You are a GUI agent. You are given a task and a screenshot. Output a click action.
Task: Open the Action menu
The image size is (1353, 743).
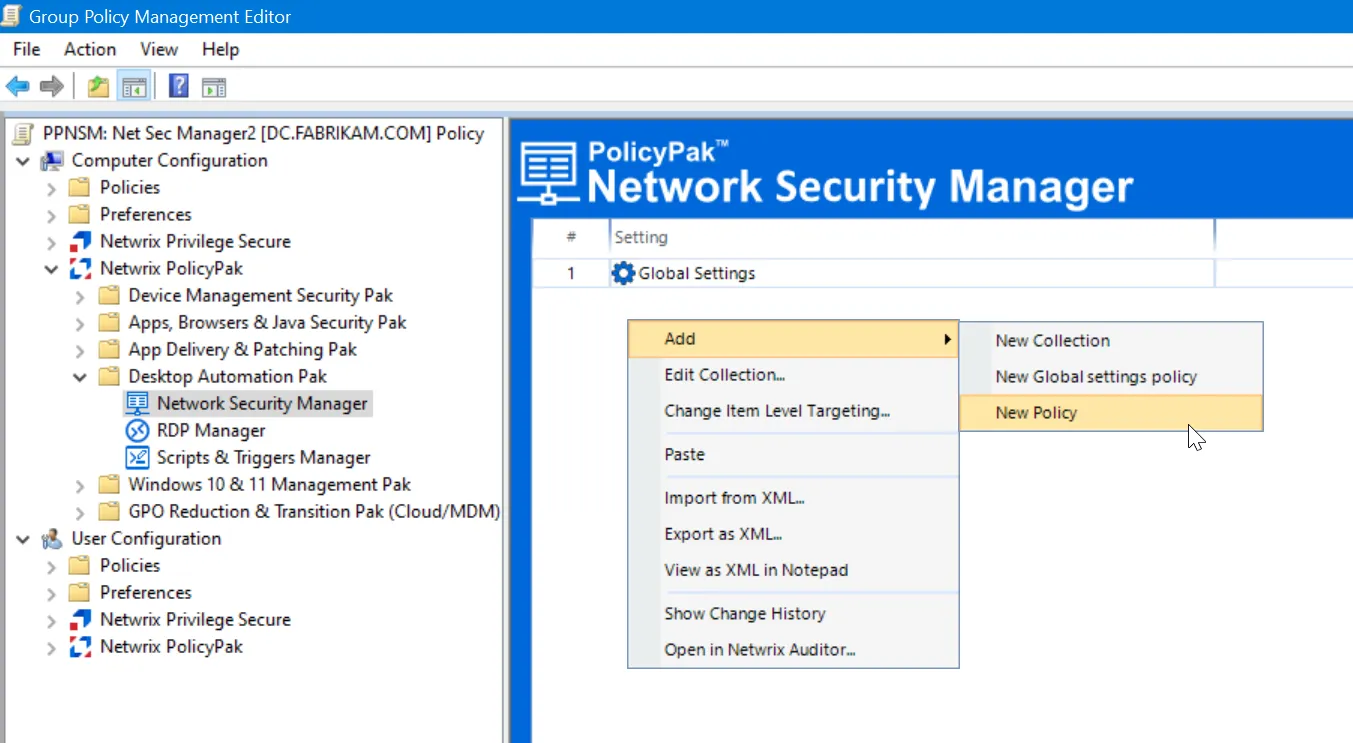coord(90,49)
